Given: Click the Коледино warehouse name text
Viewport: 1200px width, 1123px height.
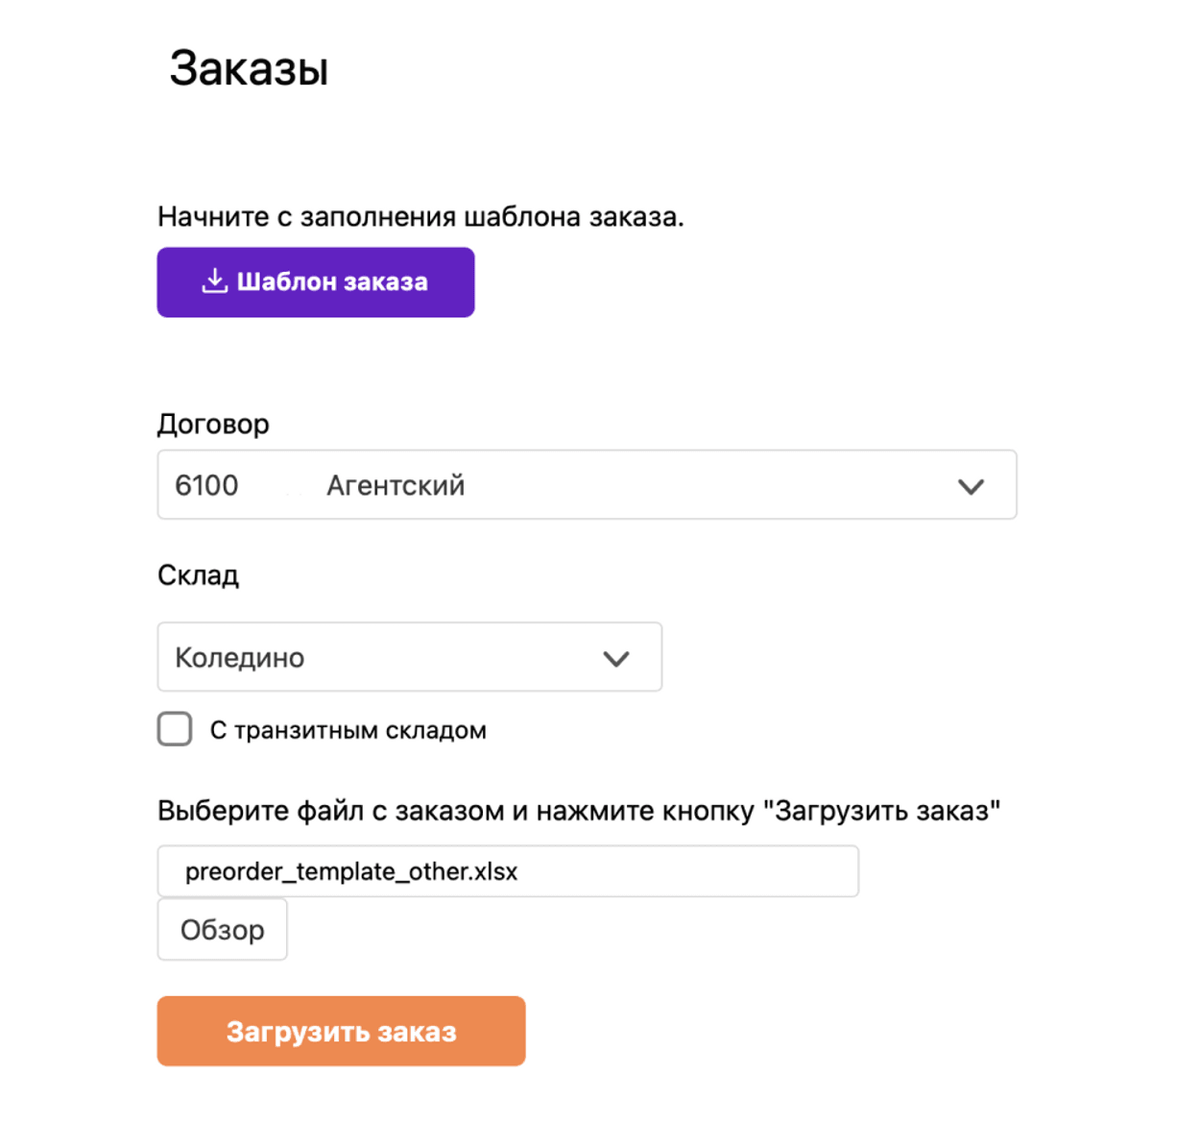Looking at the screenshot, I should (x=240, y=658).
